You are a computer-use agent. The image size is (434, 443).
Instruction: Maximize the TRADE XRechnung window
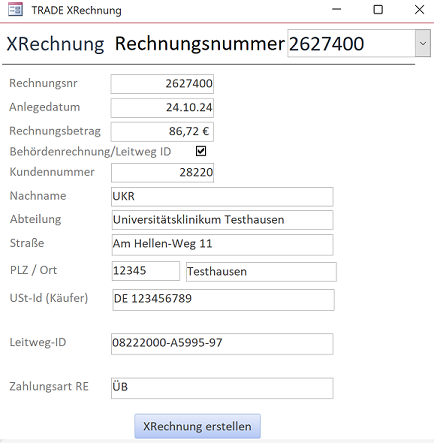378,10
